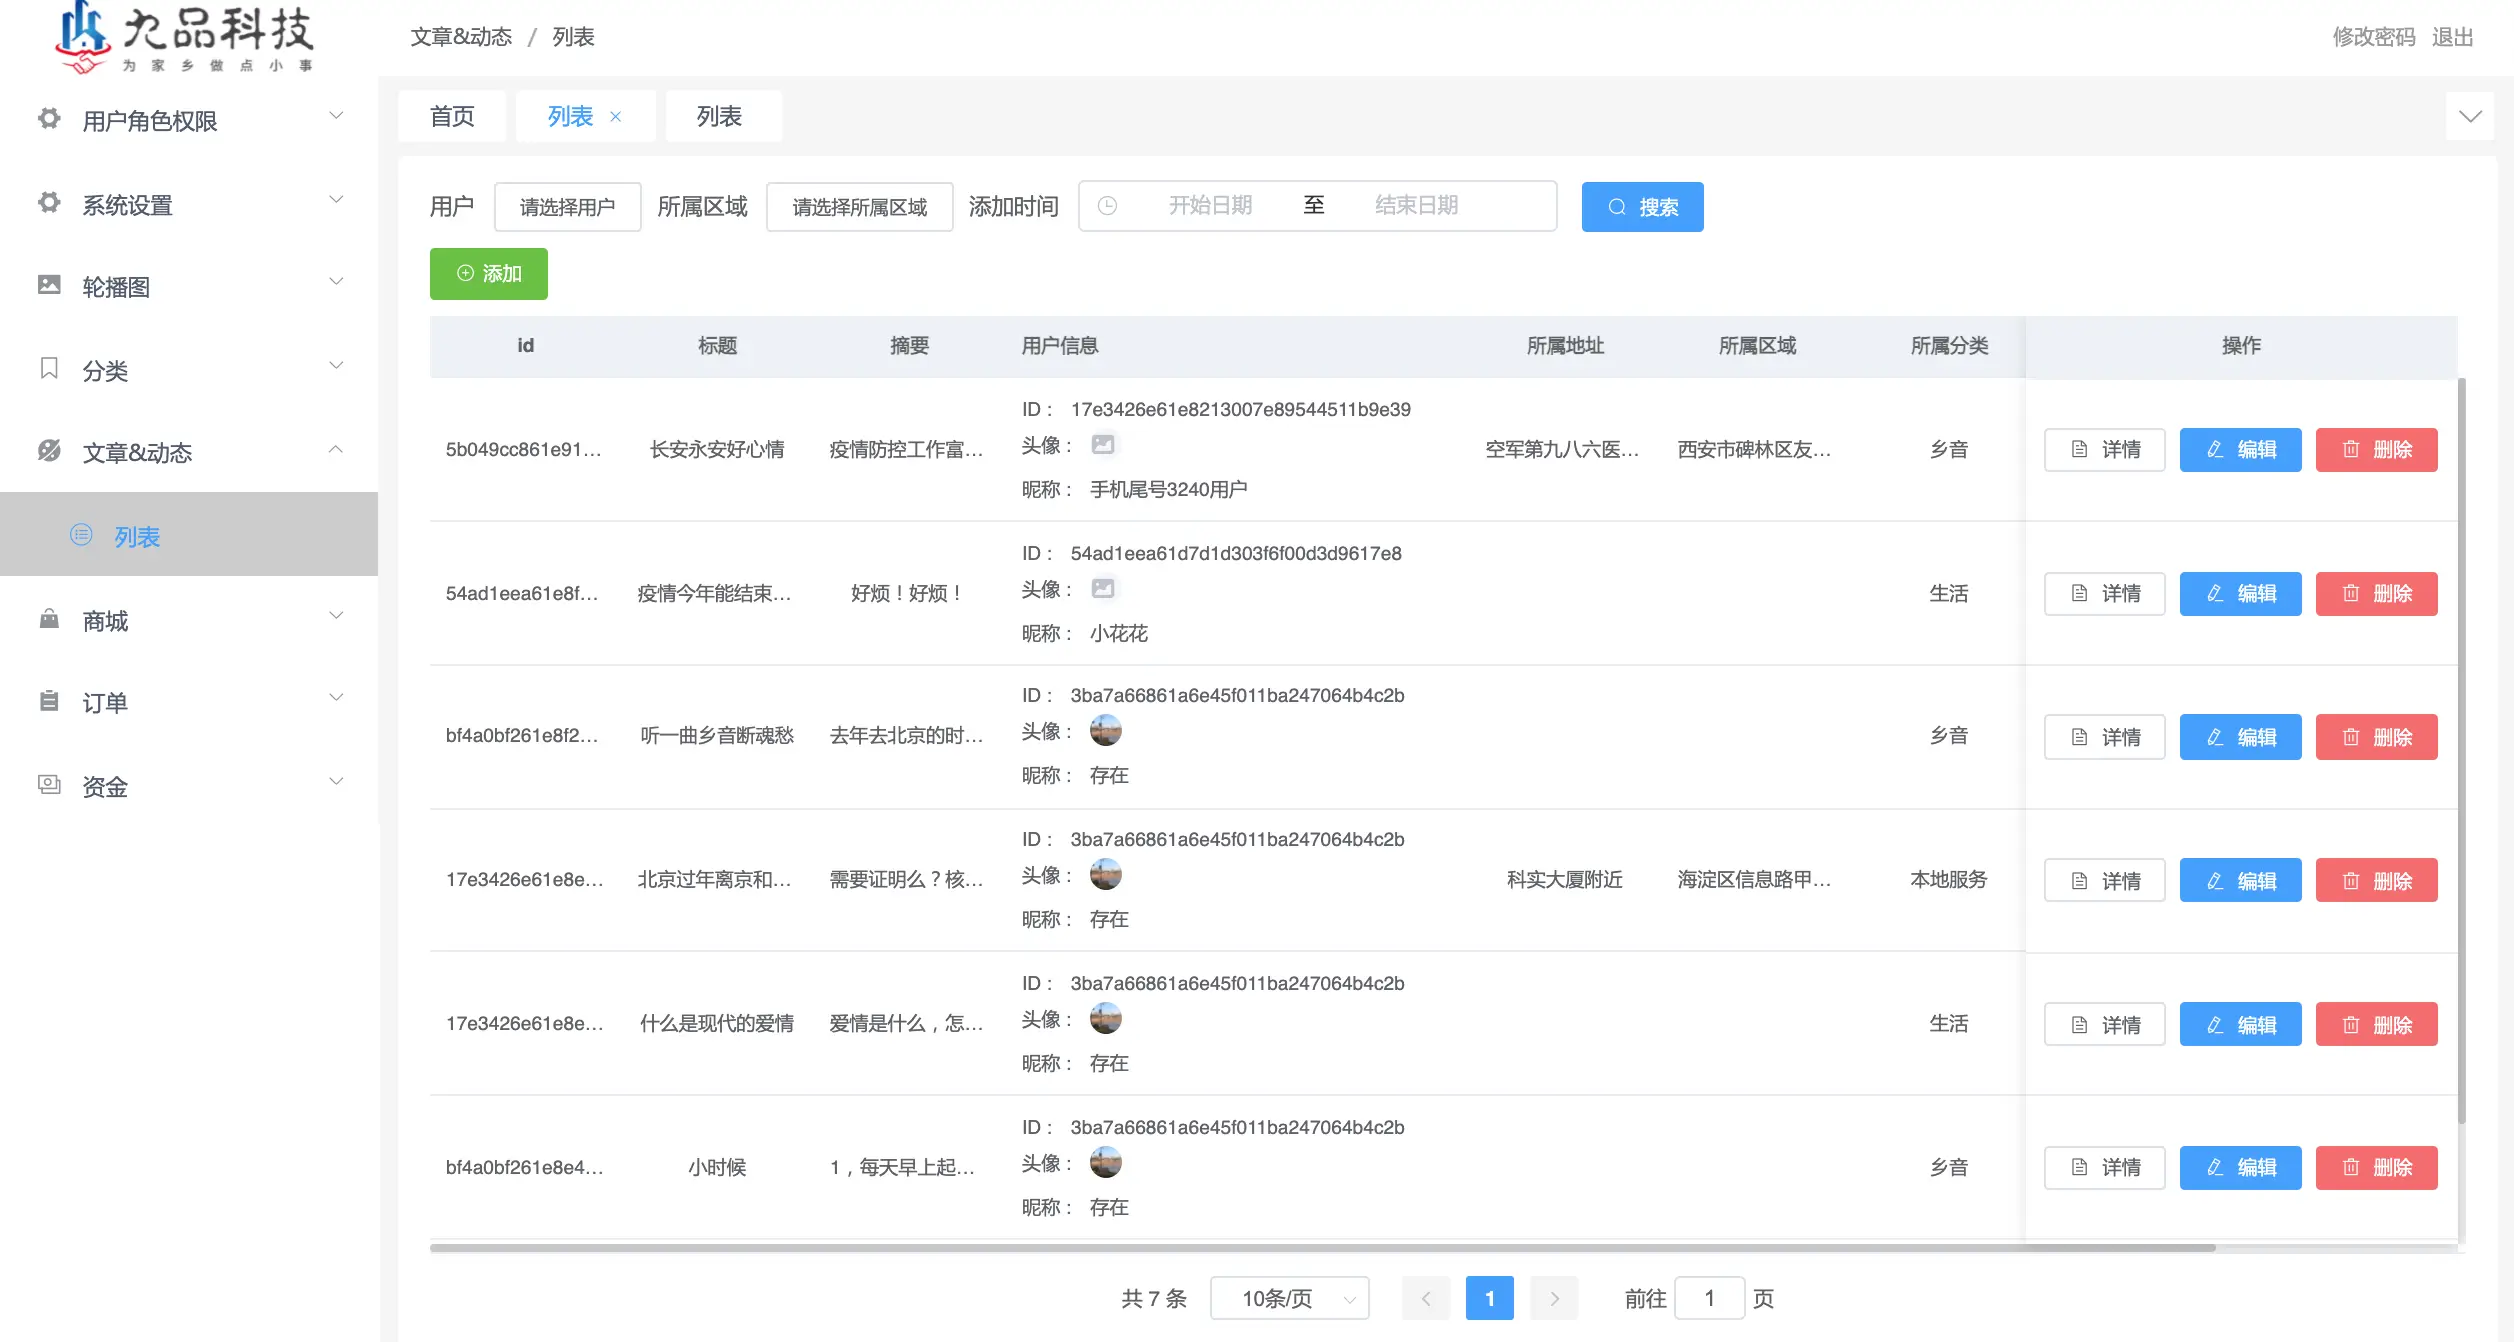Viewport: 2514px width, 1342px height.
Task: Click the green 添加 button
Action: [488, 274]
